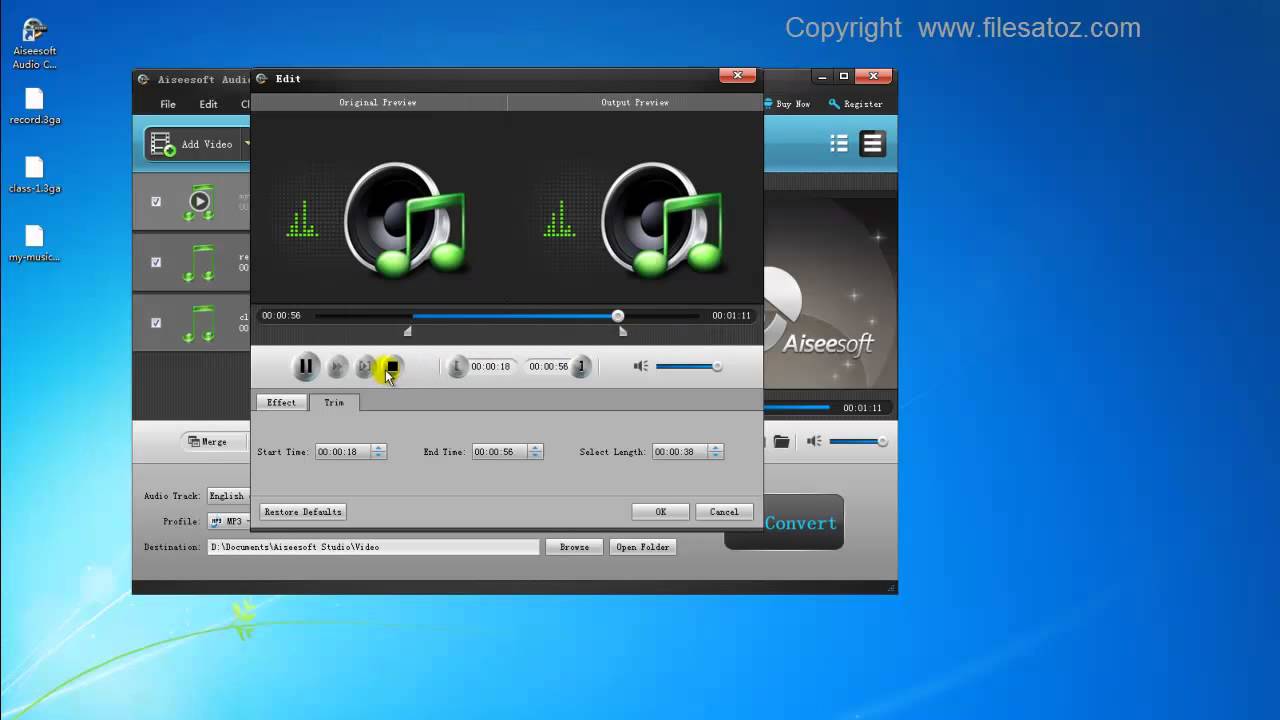Image resolution: width=1280 pixels, height=720 pixels.
Task: Set trim start with the left bracket button
Action: 457,367
